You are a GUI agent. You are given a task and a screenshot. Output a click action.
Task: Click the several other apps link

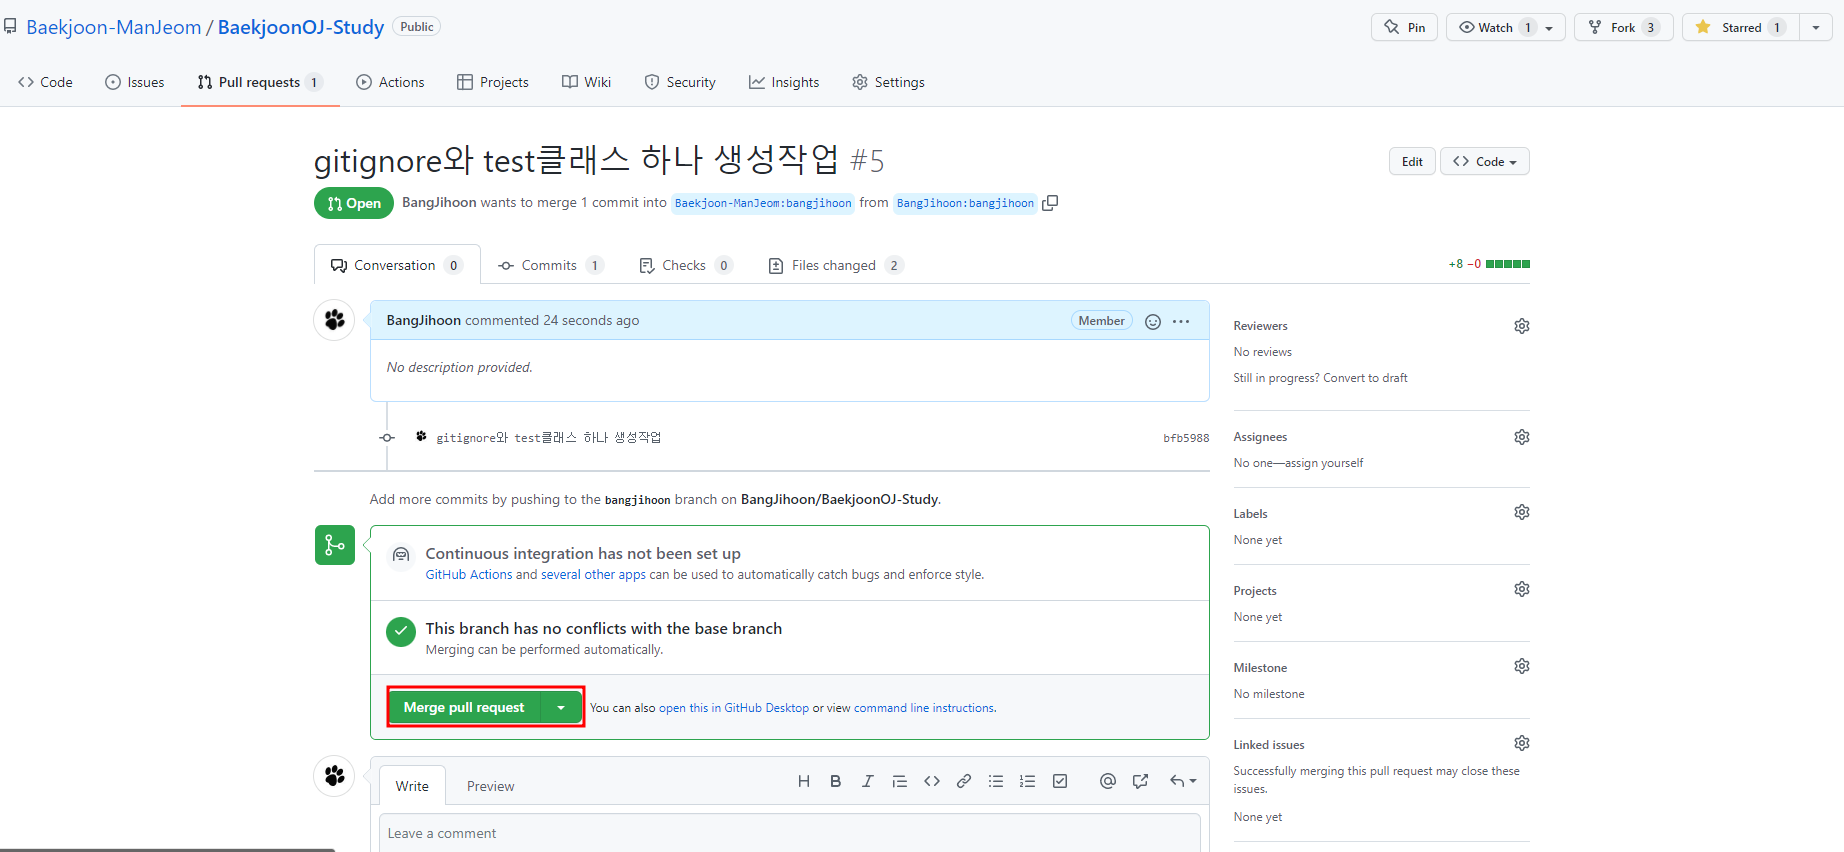coord(593,575)
